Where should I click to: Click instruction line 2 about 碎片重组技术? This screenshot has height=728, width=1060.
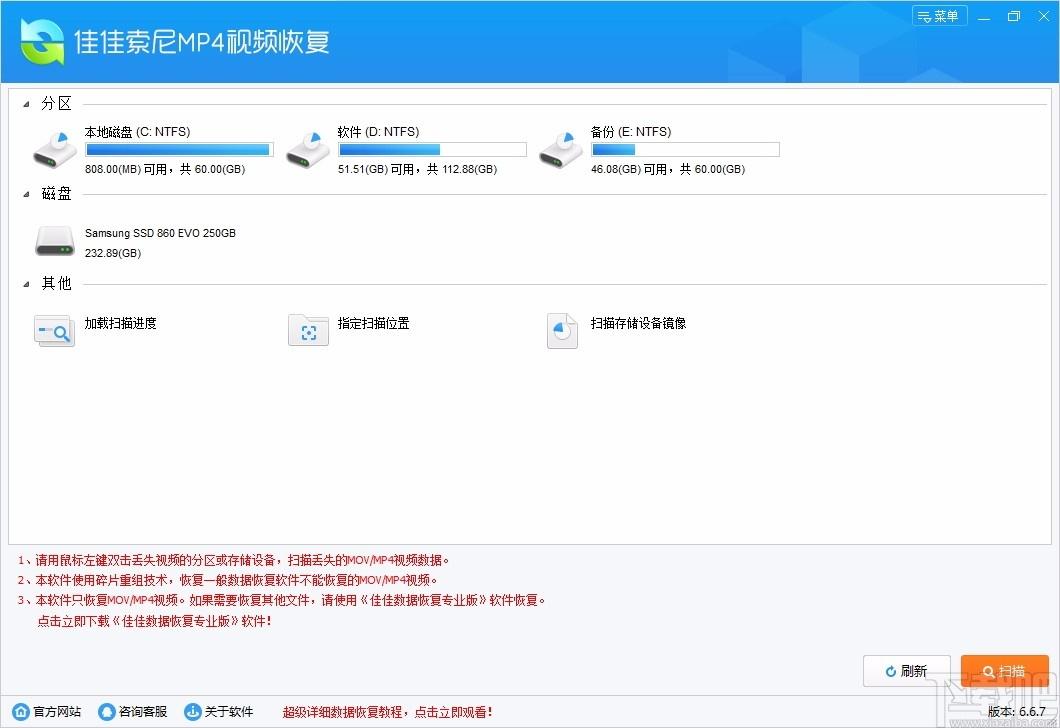coord(227,580)
